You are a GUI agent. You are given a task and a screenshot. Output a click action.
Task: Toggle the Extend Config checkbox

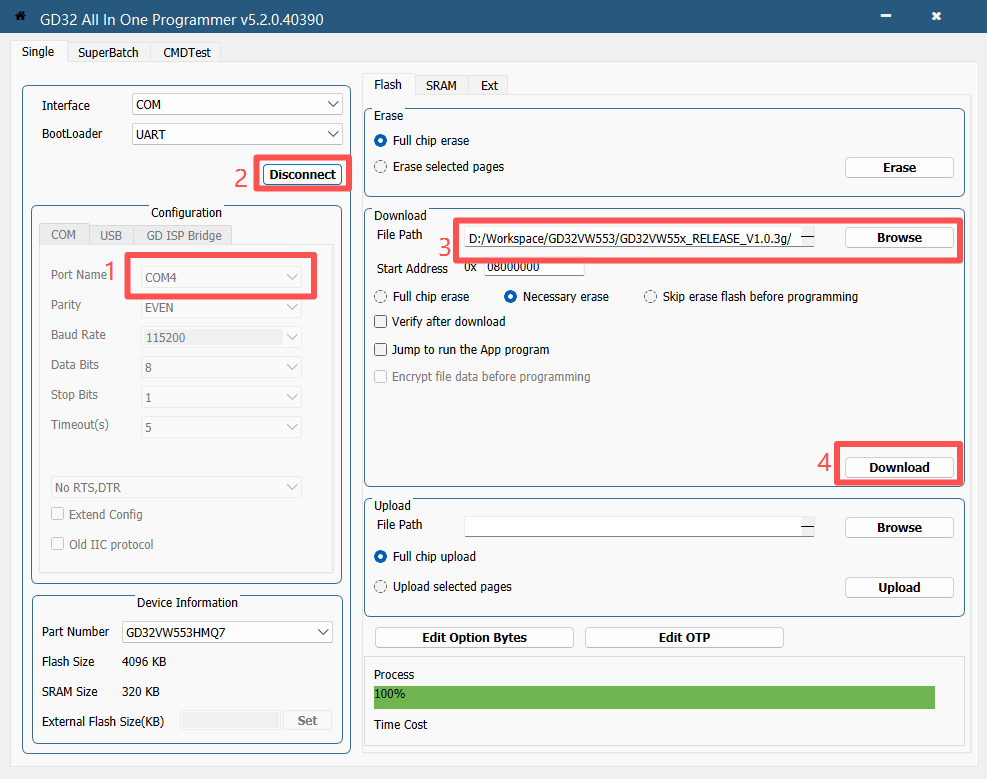point(97,514)
